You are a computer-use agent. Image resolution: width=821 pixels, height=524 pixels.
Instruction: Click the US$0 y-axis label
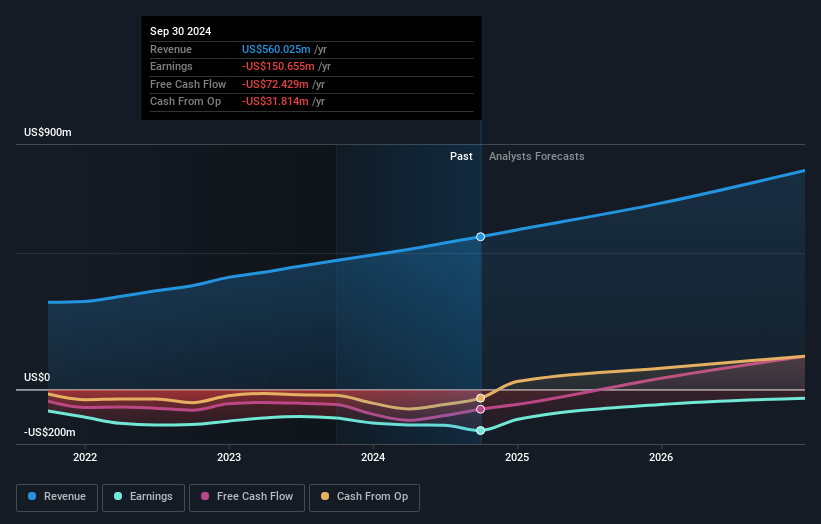coord(37,377)
